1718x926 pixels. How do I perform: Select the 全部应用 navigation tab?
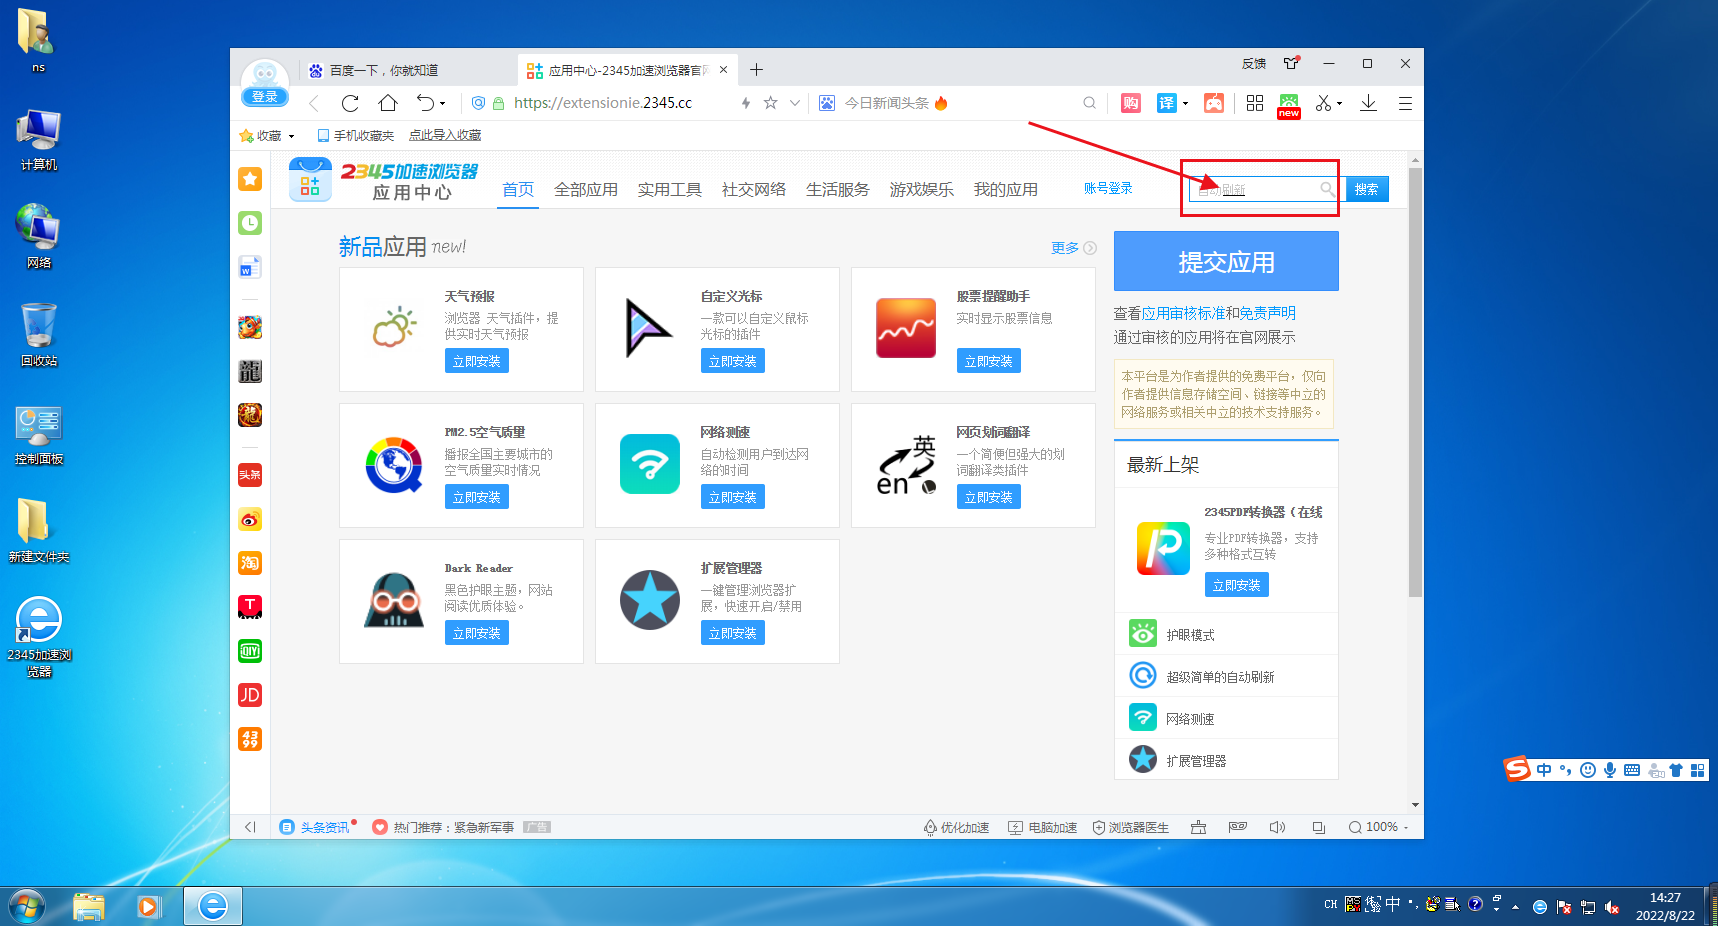586,189
